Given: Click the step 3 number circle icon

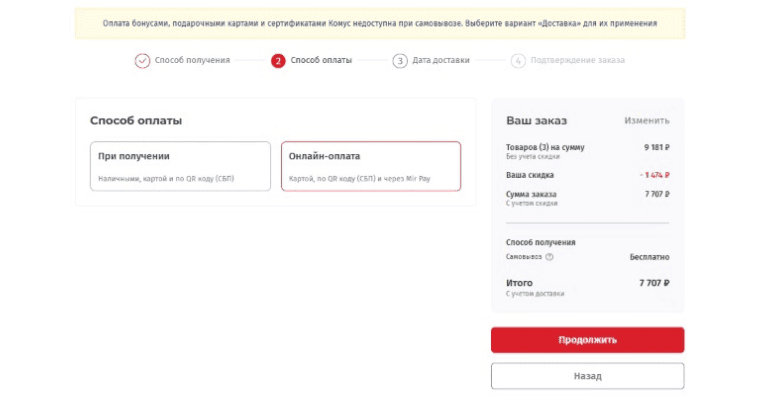Looking at the screenshot, I should click(x=400, y=60).
